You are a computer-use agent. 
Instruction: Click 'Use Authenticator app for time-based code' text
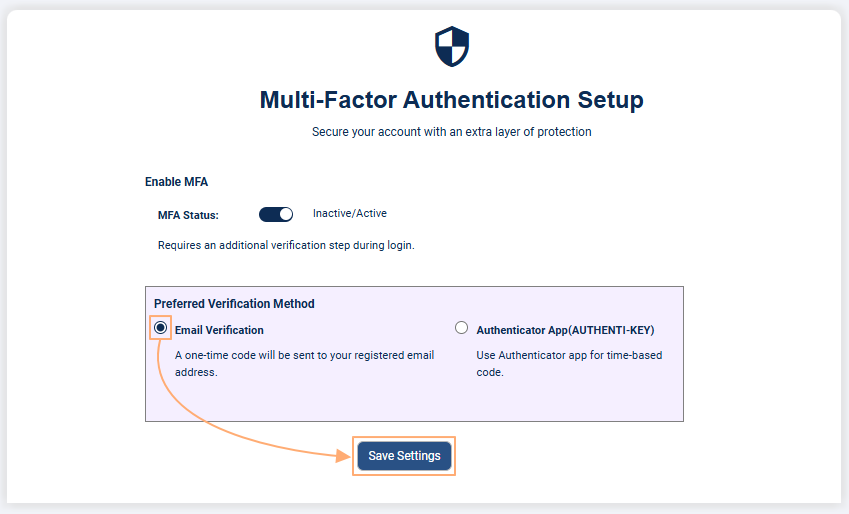(x=569, y=363)
